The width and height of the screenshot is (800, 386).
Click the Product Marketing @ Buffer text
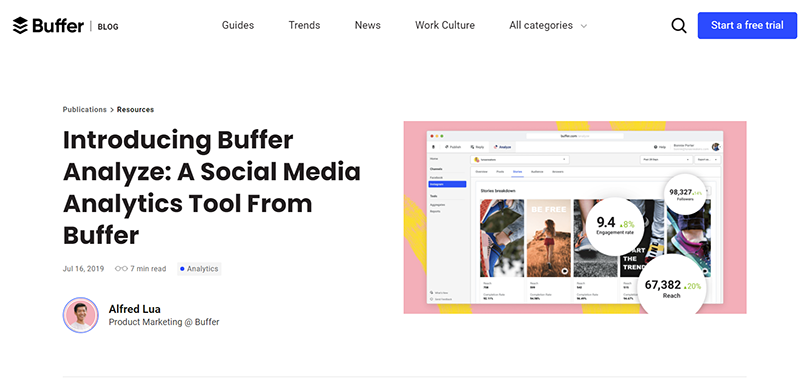[164, 322]
